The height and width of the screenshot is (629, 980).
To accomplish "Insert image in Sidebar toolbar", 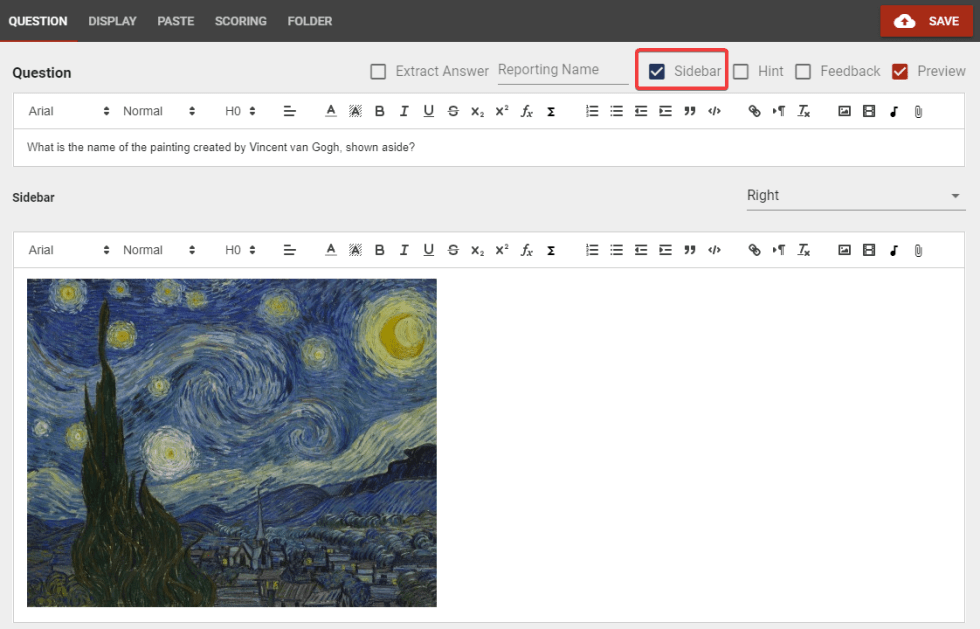I will coord(844,250).
